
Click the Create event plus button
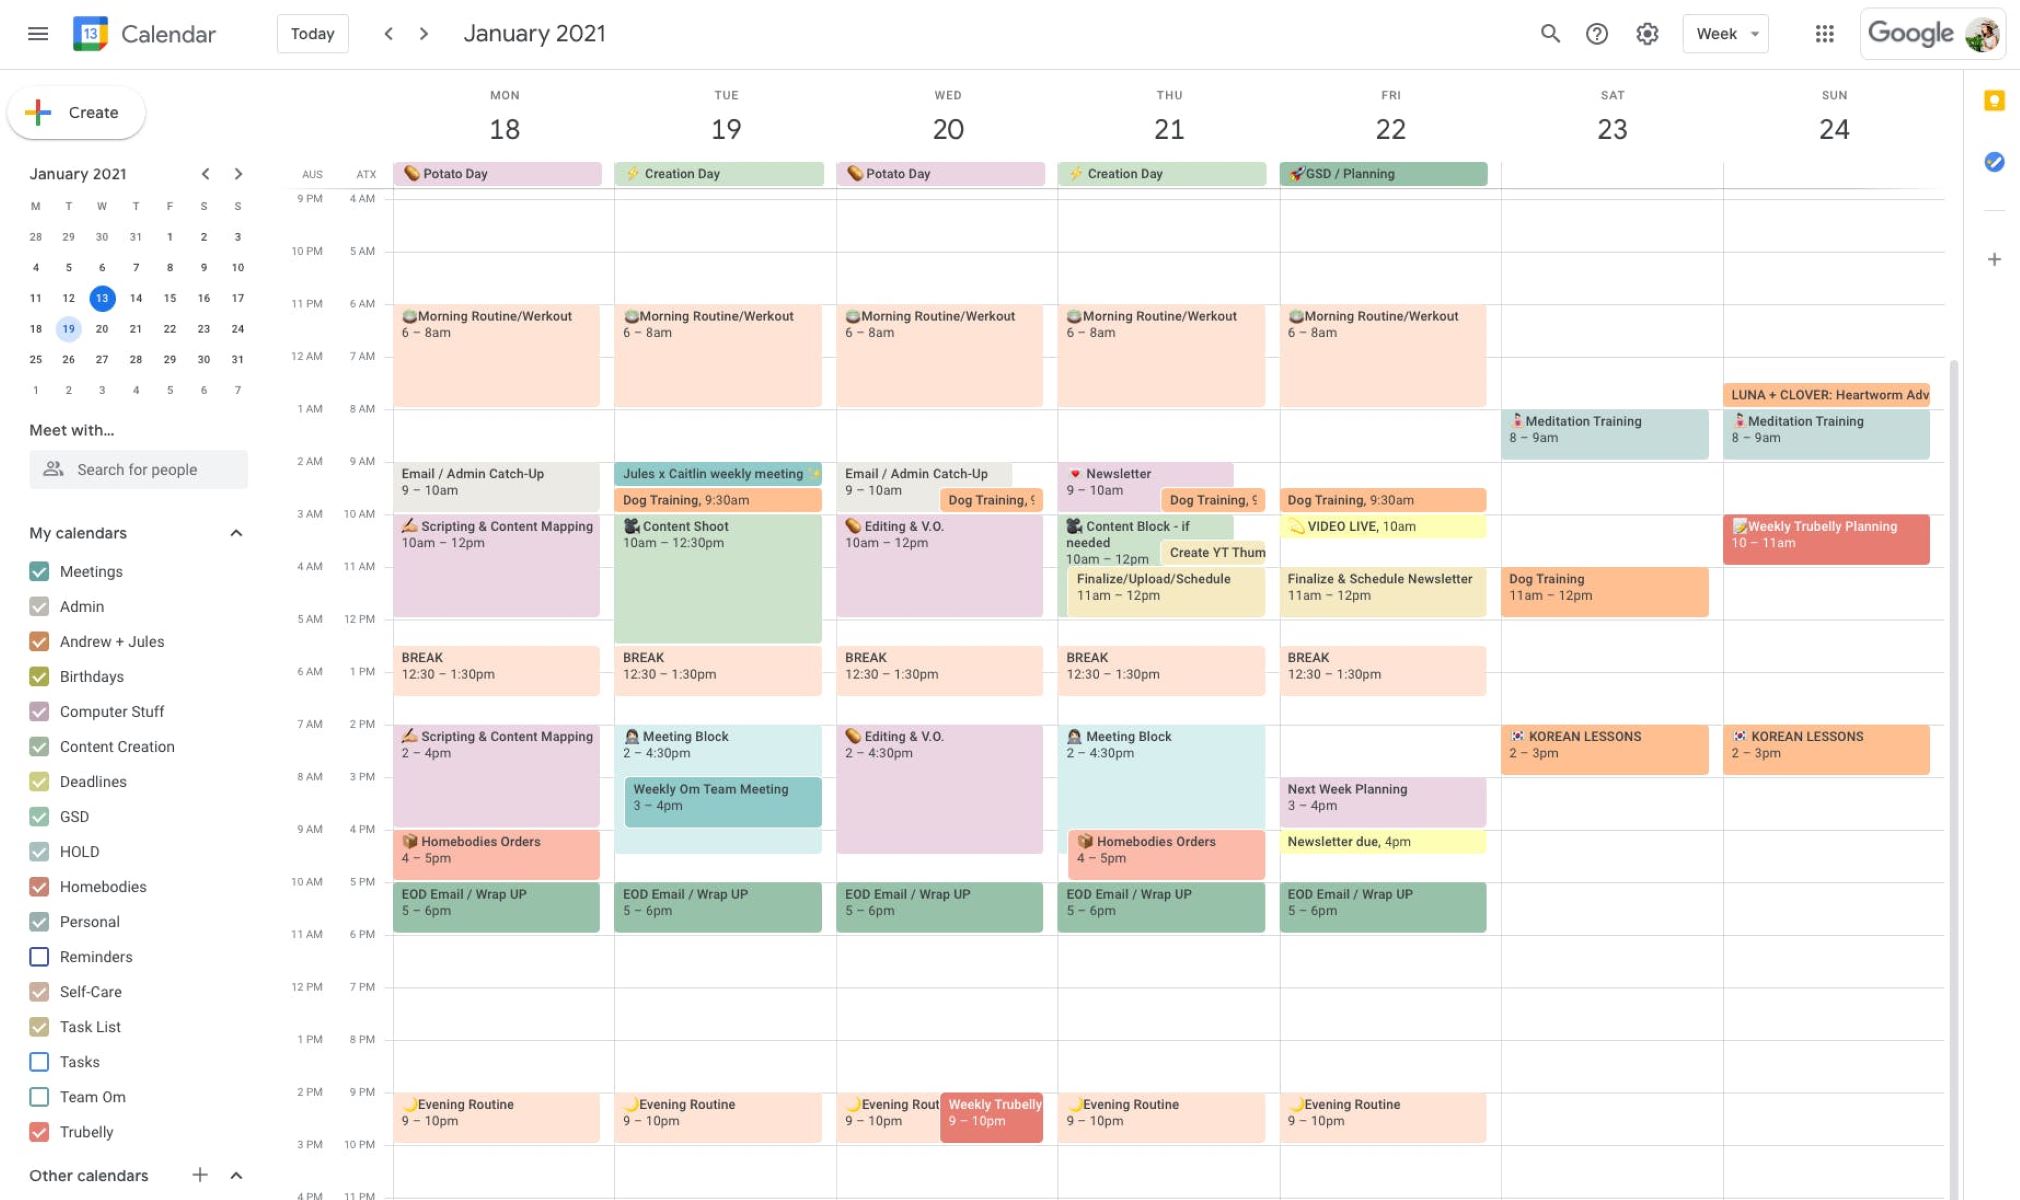click(39, 111)
